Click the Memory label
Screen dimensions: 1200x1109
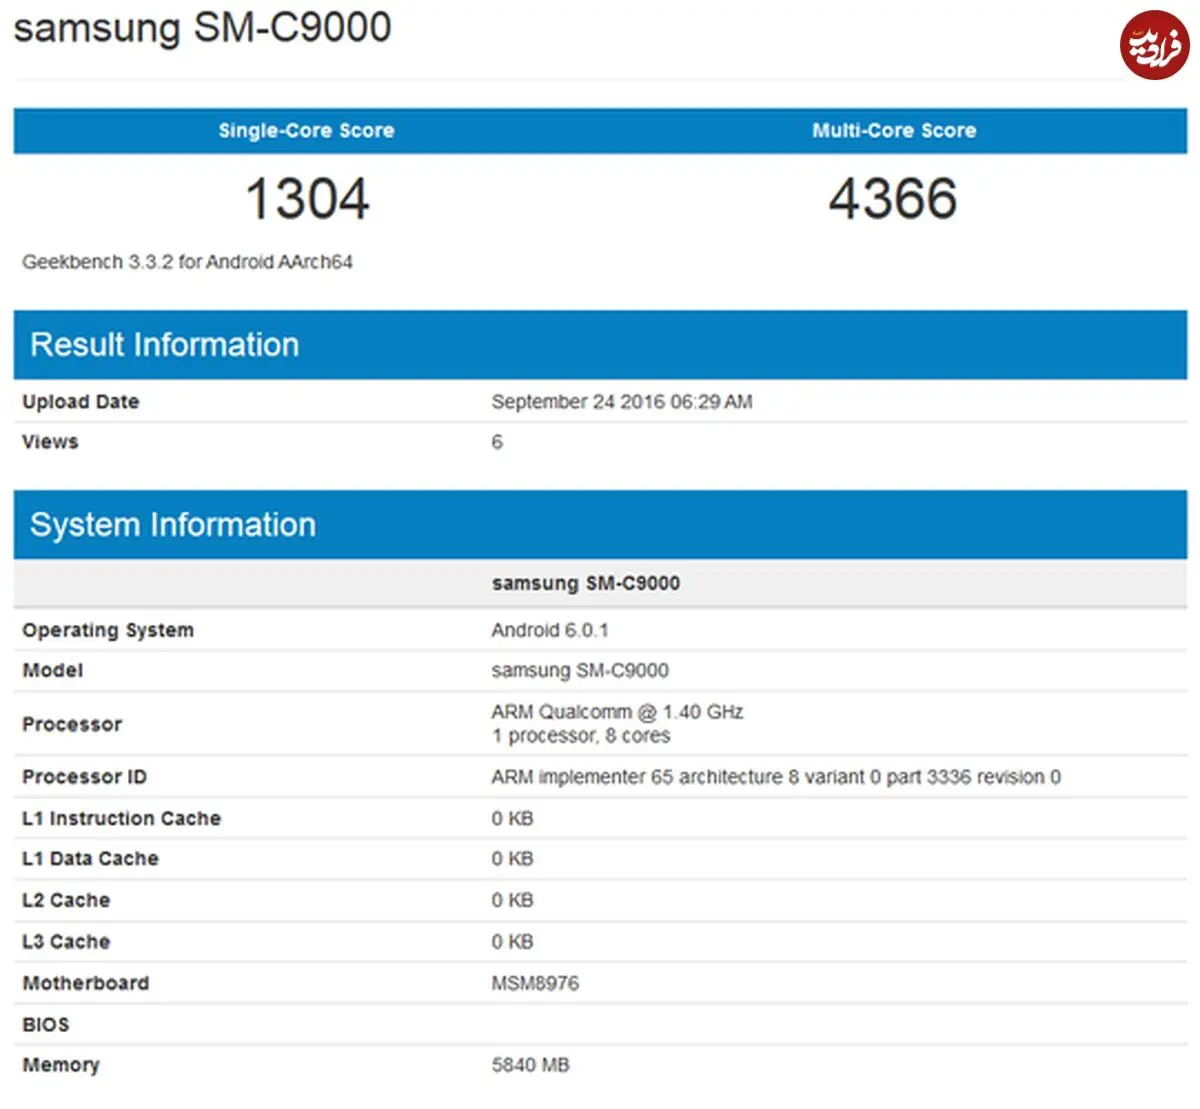tap(61, 1065)
